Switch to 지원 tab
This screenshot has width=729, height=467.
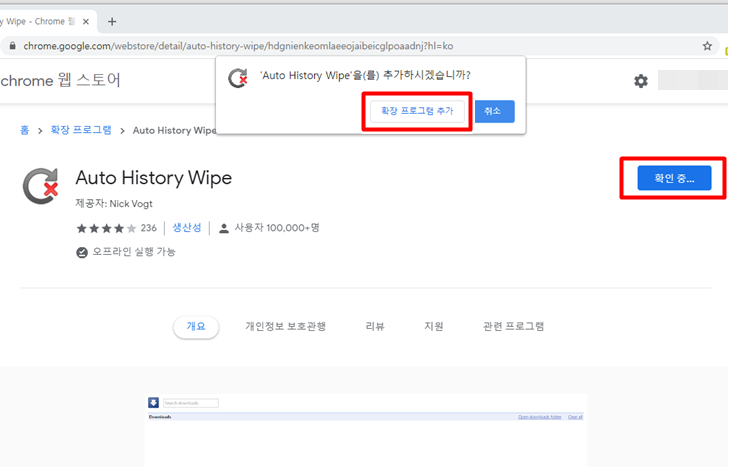[x=433, y=327]
